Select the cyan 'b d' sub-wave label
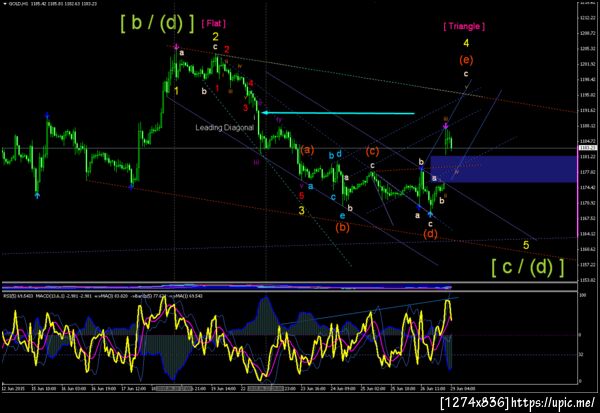The height and width of the screenshot is (413, 600). coord(335,155)
